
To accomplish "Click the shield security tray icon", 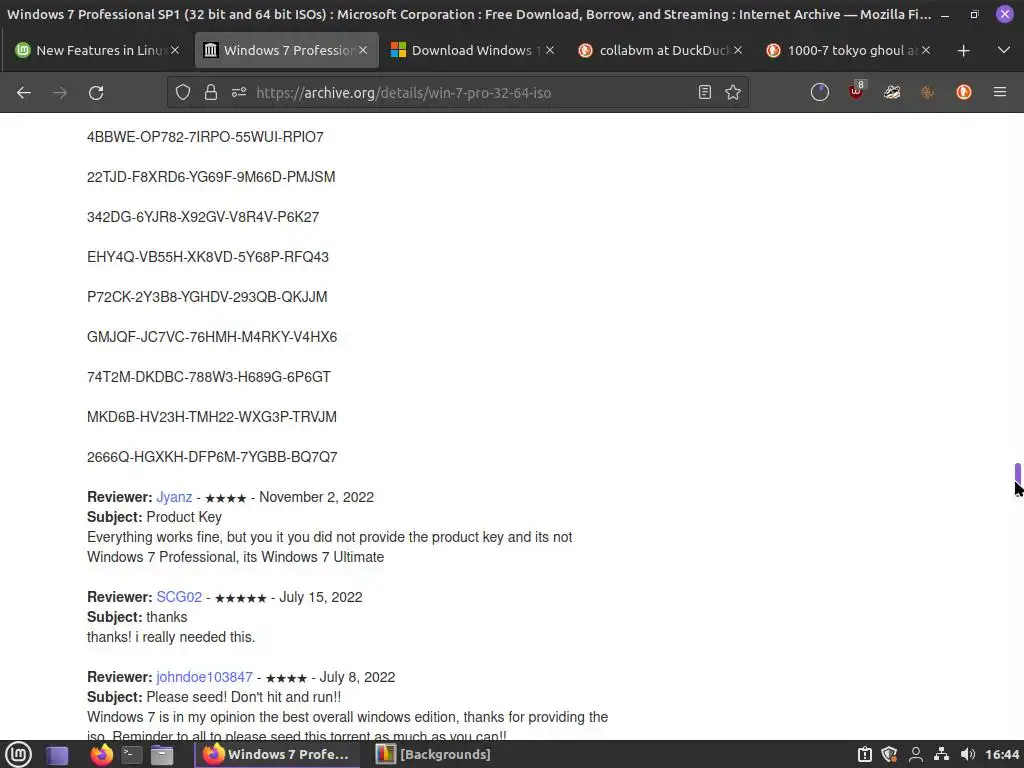I will coord(889,754).
